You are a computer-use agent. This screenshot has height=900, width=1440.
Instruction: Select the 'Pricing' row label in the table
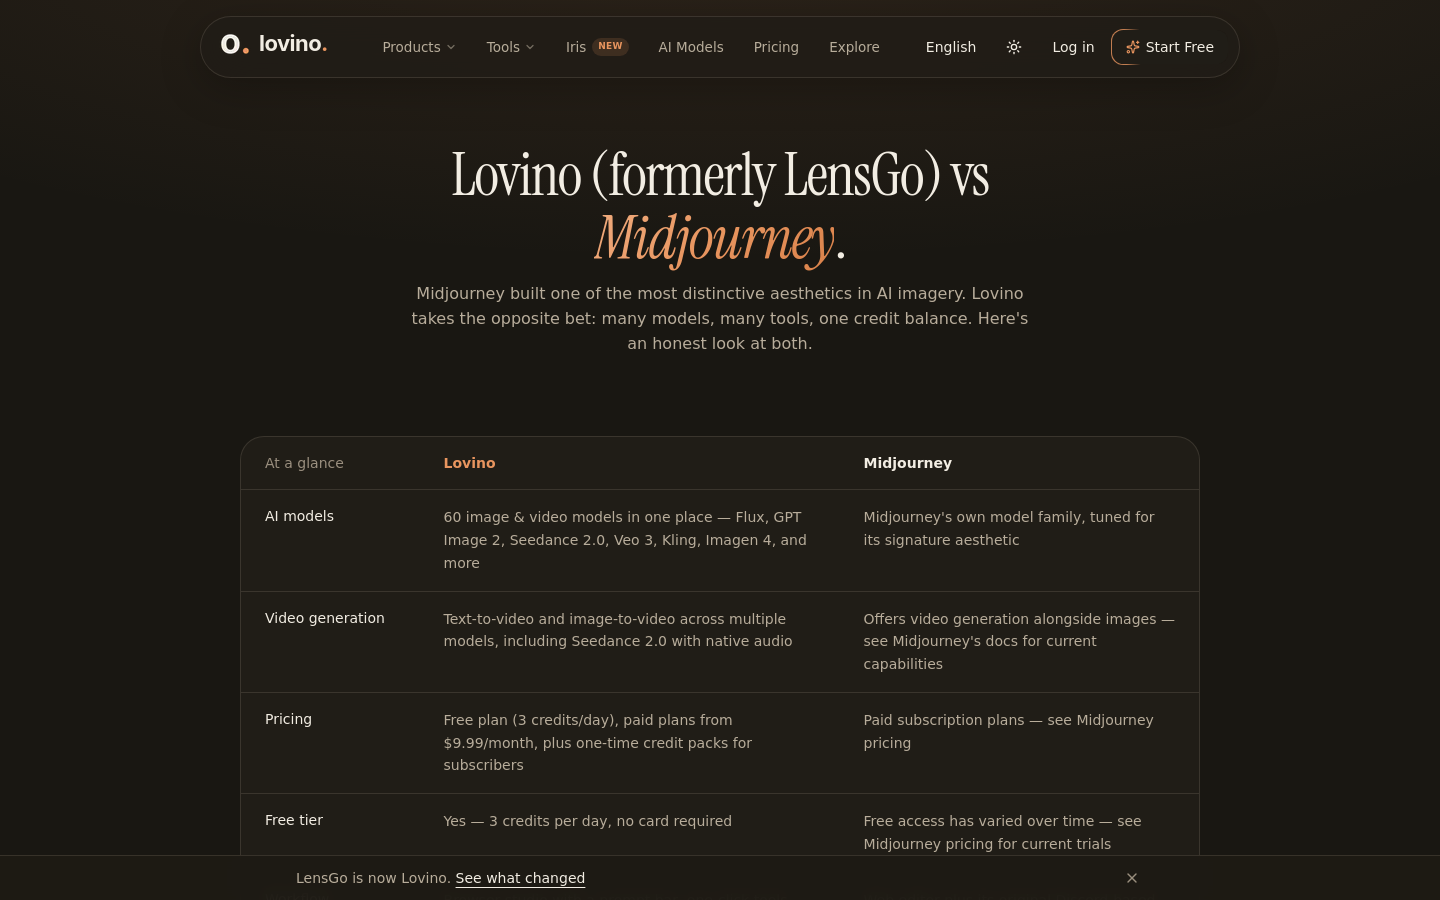point(288,719)
